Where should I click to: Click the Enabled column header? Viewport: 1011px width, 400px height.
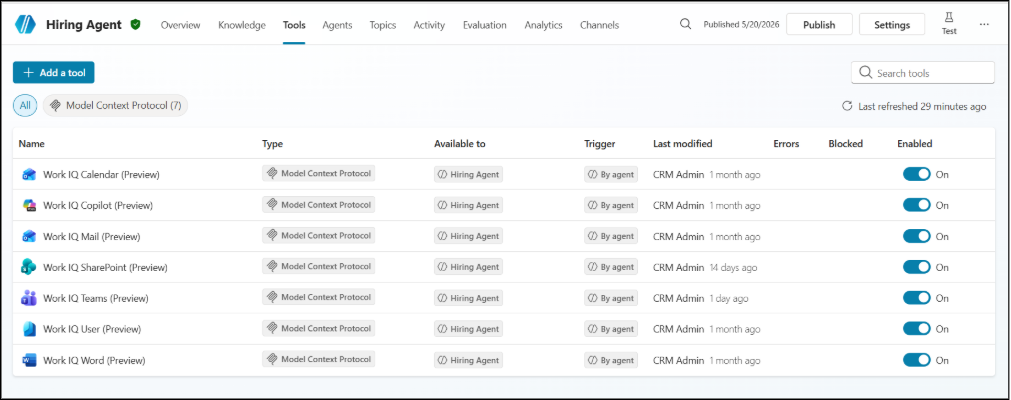[915, 144]
